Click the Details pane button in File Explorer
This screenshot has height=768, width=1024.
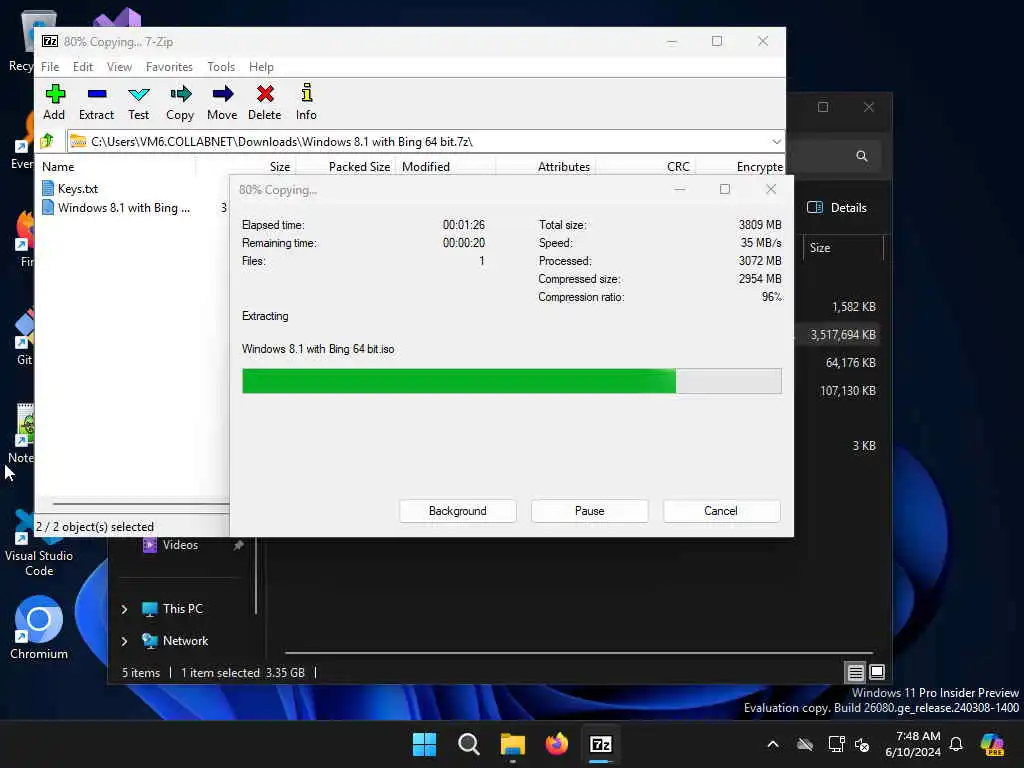837,208
